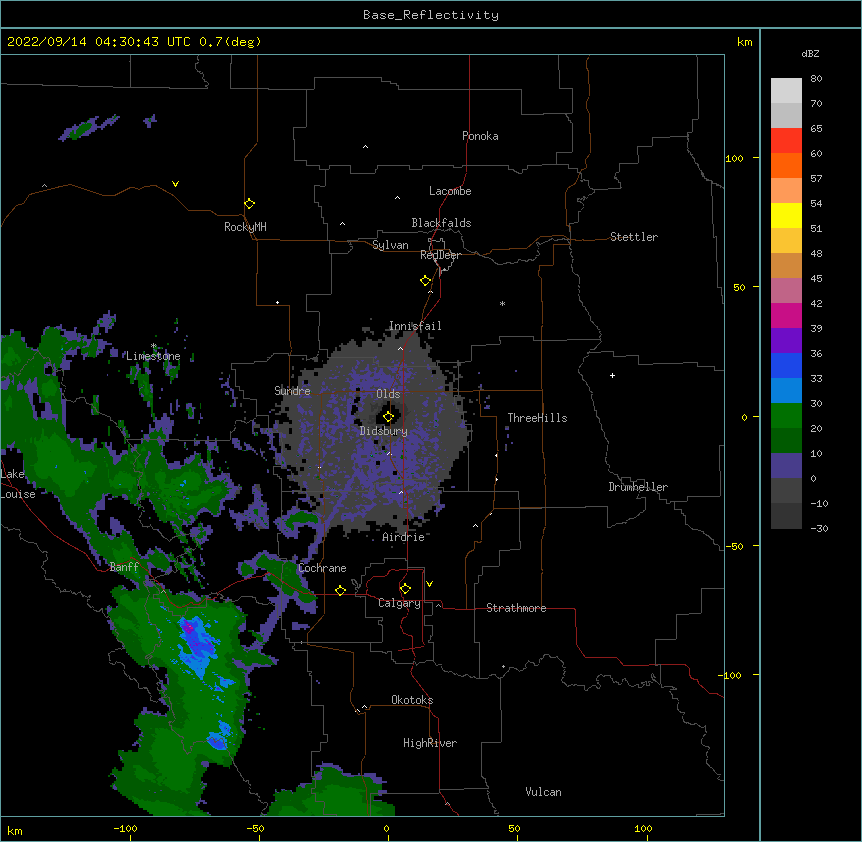Click the Airdrie city label
862x842 pixels.
coord(404,537)
